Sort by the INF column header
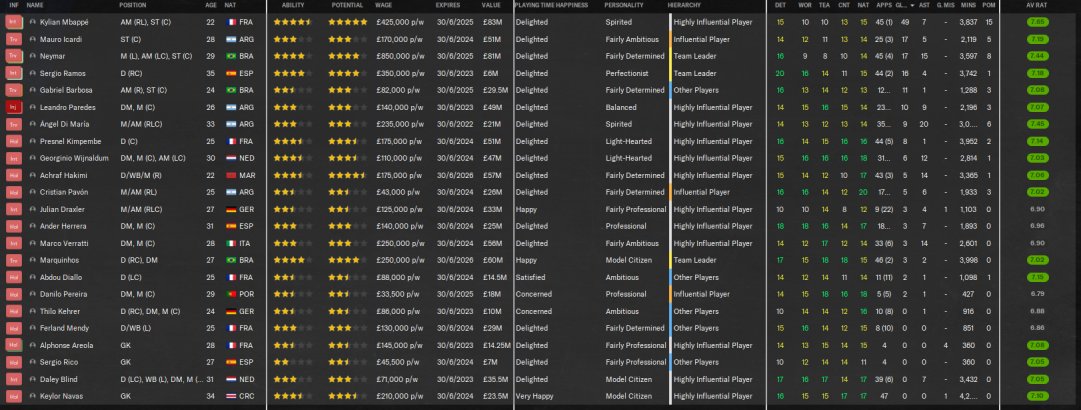Screen dimensions: 1081x410 [14, 5]
